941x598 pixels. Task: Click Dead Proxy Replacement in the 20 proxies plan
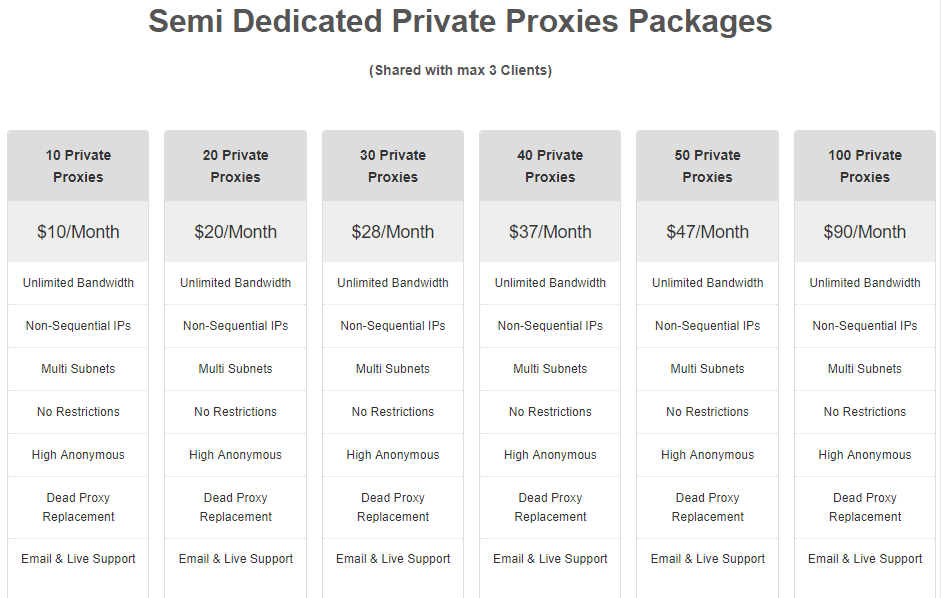coord(235,507)
